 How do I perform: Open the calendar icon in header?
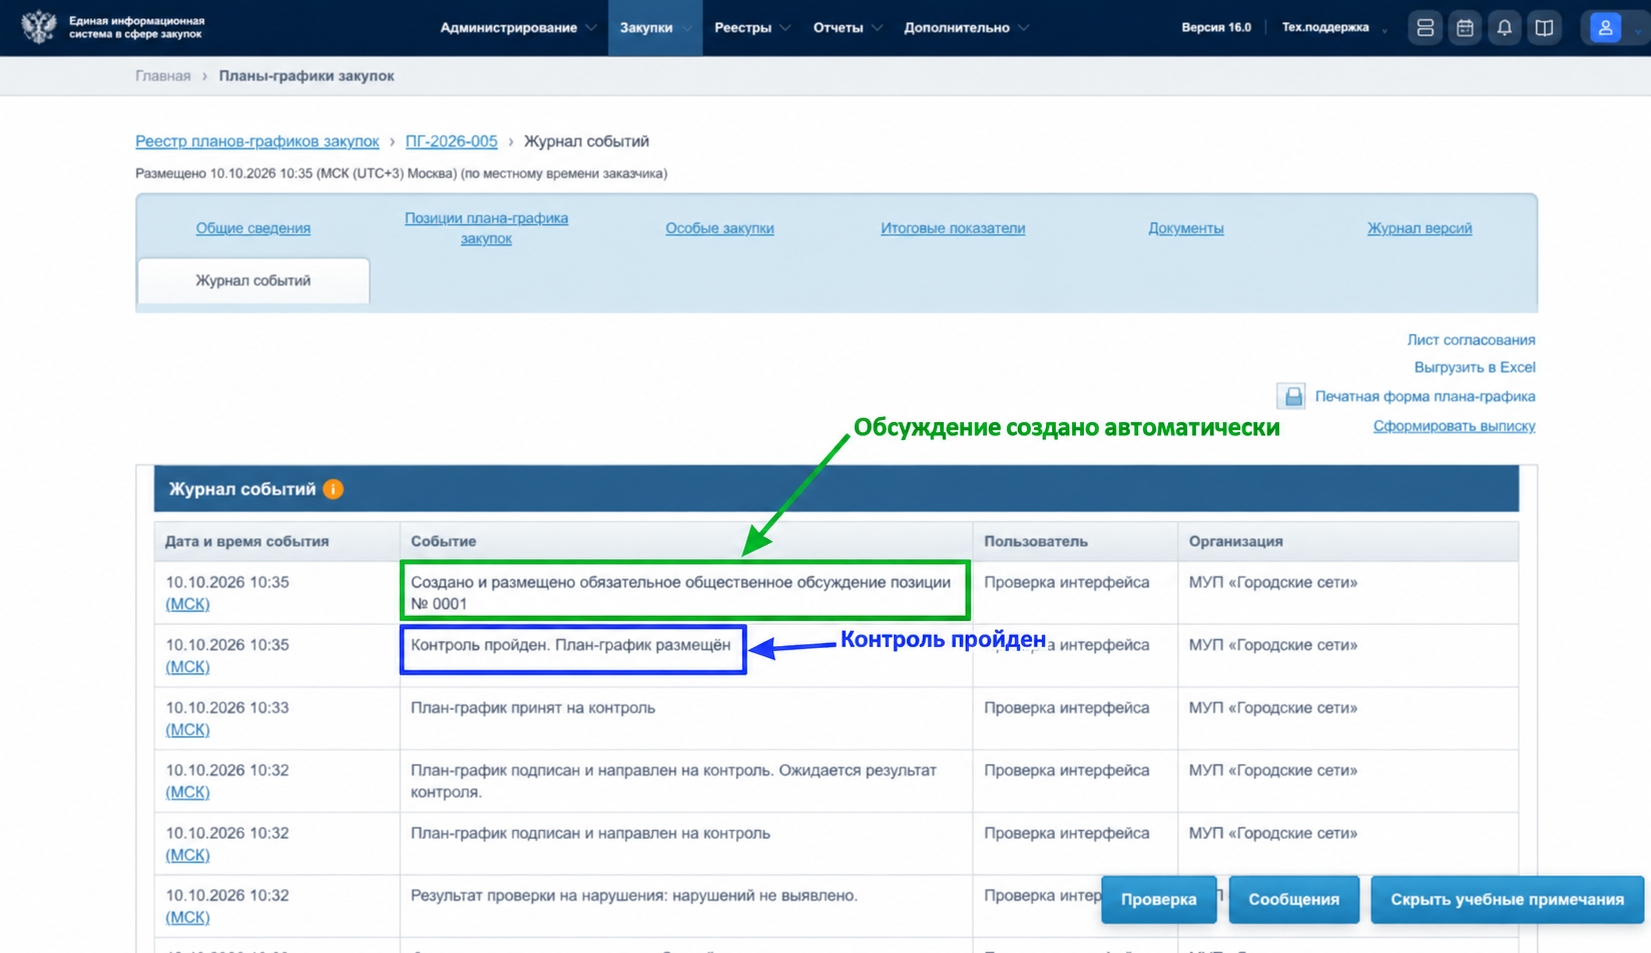[x=1465, y=28]
